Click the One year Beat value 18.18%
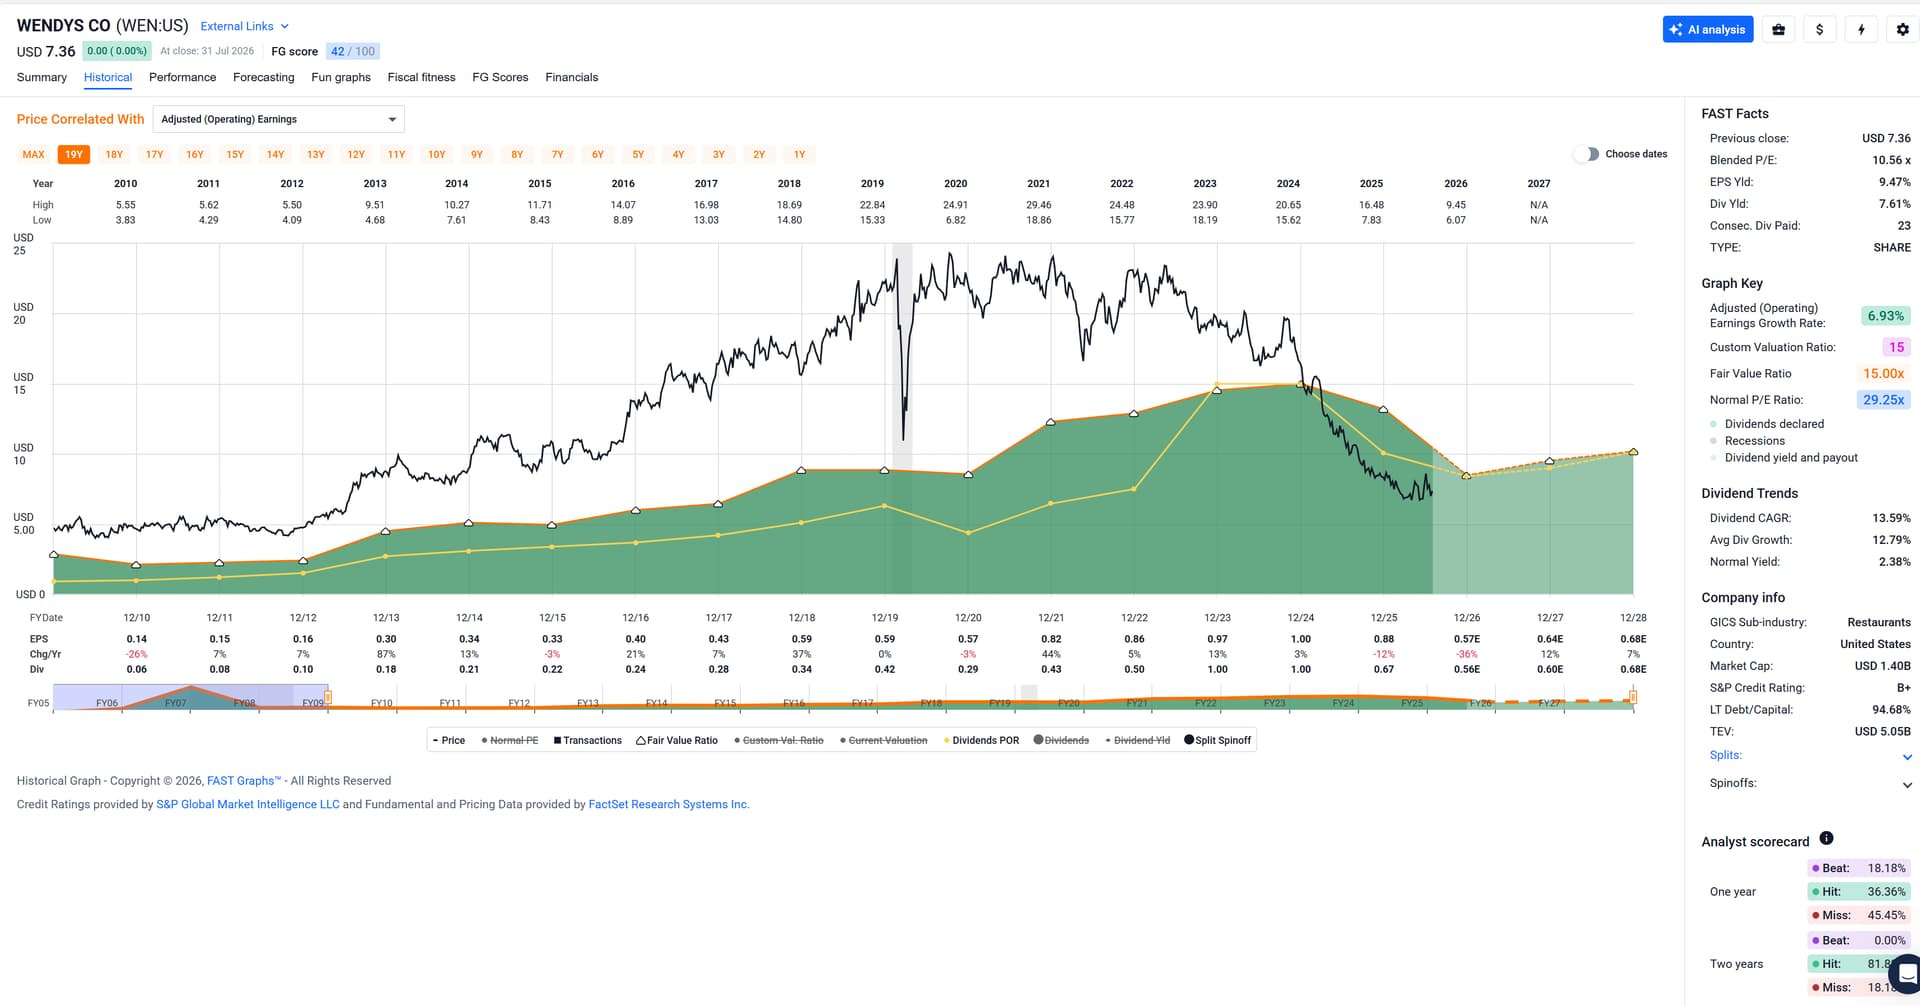The width and height of the screenshot is (1920, 1006). coord(1886,868)
